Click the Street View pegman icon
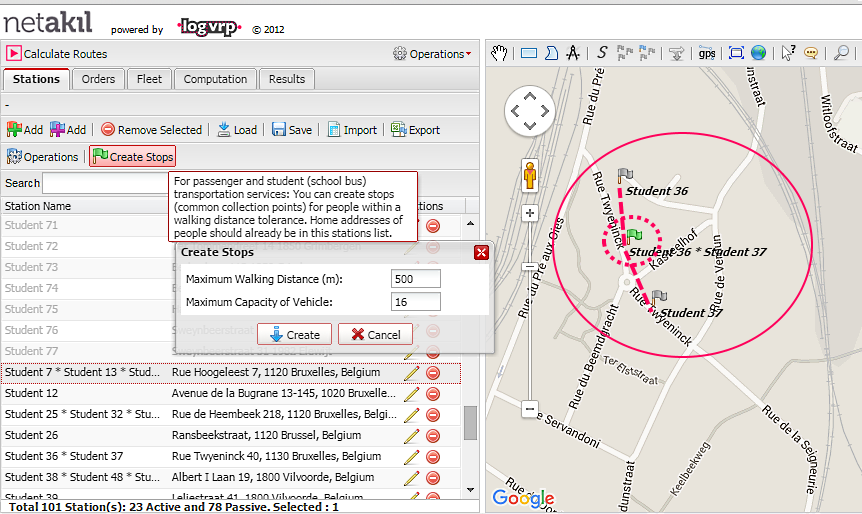This screenshot has height=514, width=862. coord(529,175)
